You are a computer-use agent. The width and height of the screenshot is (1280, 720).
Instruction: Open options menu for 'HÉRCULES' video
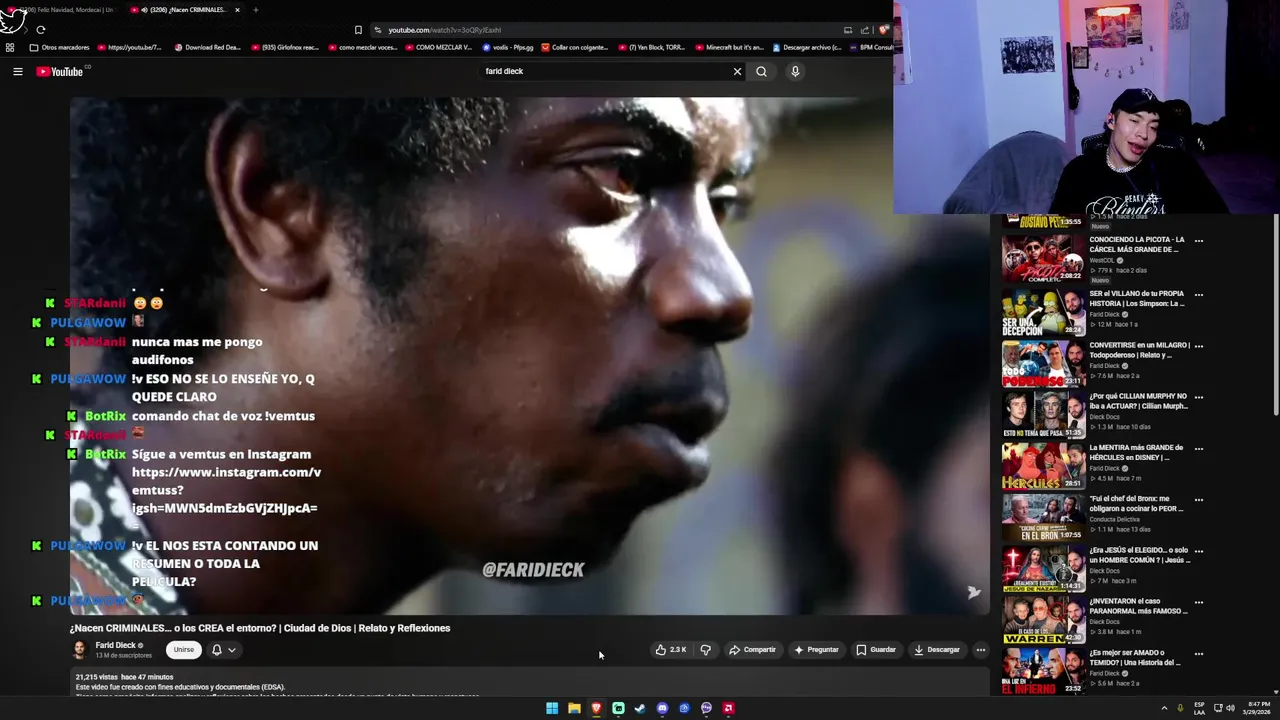(x=1198, y=448)
